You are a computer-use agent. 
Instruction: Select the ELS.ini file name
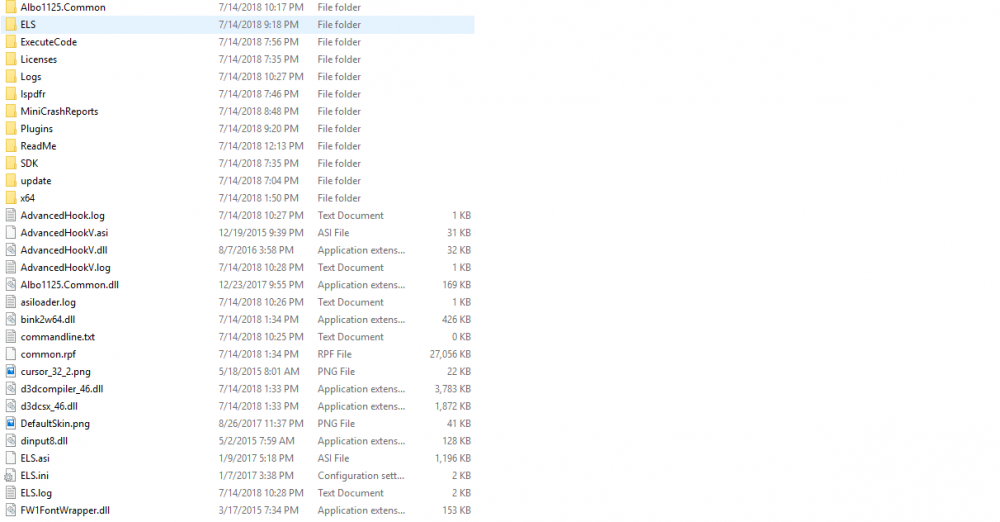(x=34, y=475)
